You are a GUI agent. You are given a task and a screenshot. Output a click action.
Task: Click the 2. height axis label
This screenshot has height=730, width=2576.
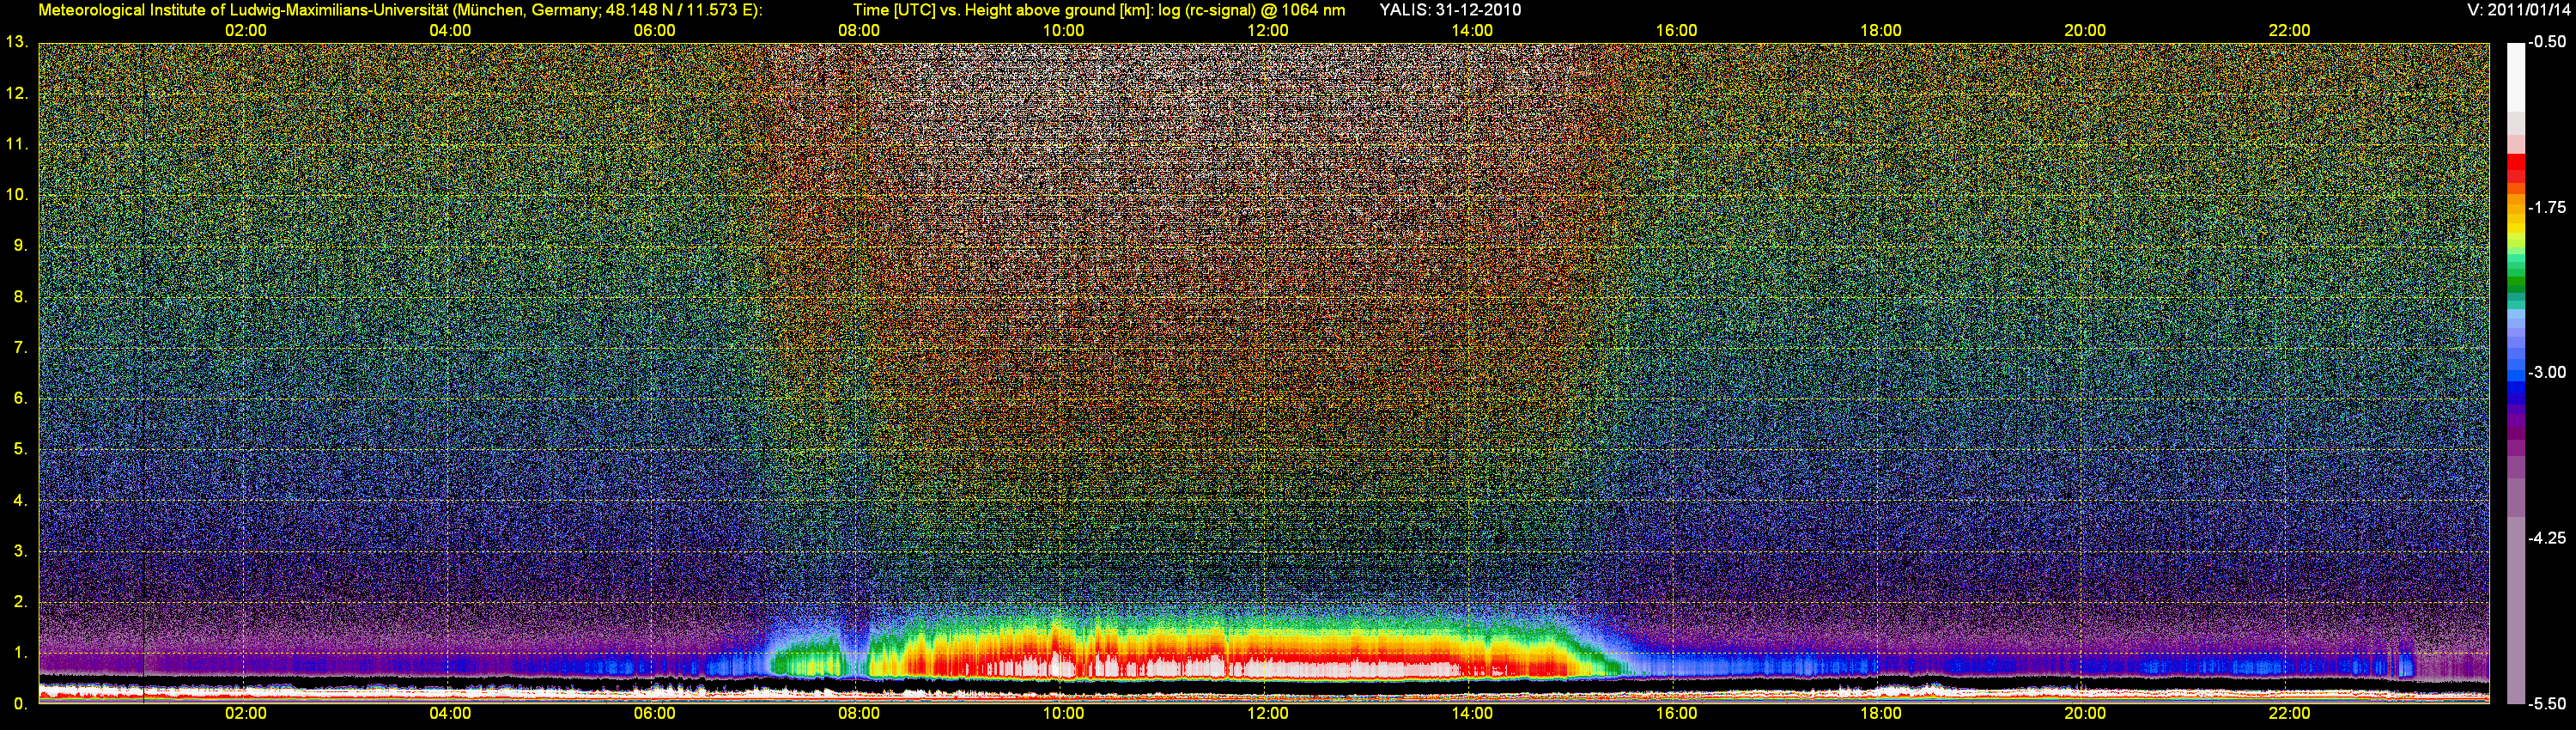[20, 602]
